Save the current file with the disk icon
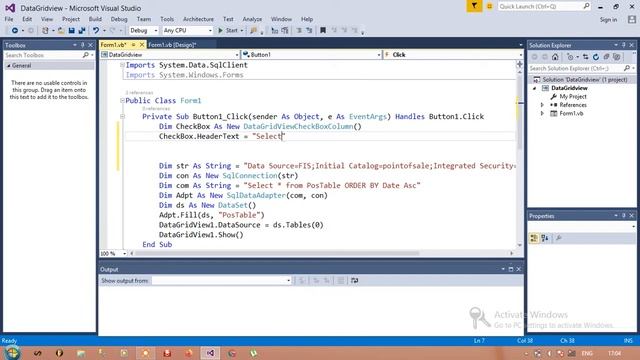640x360 pixels. [x=71, y=31]
